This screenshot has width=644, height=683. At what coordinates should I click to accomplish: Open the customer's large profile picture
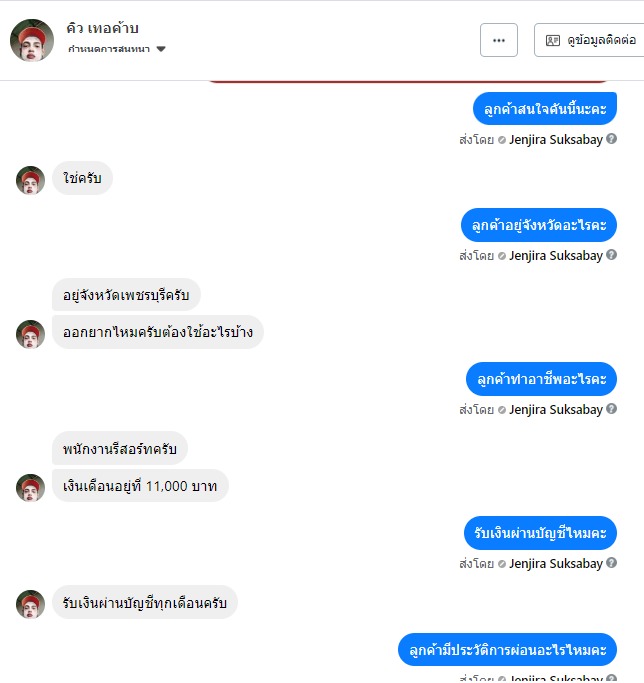[x=32, y=40]
